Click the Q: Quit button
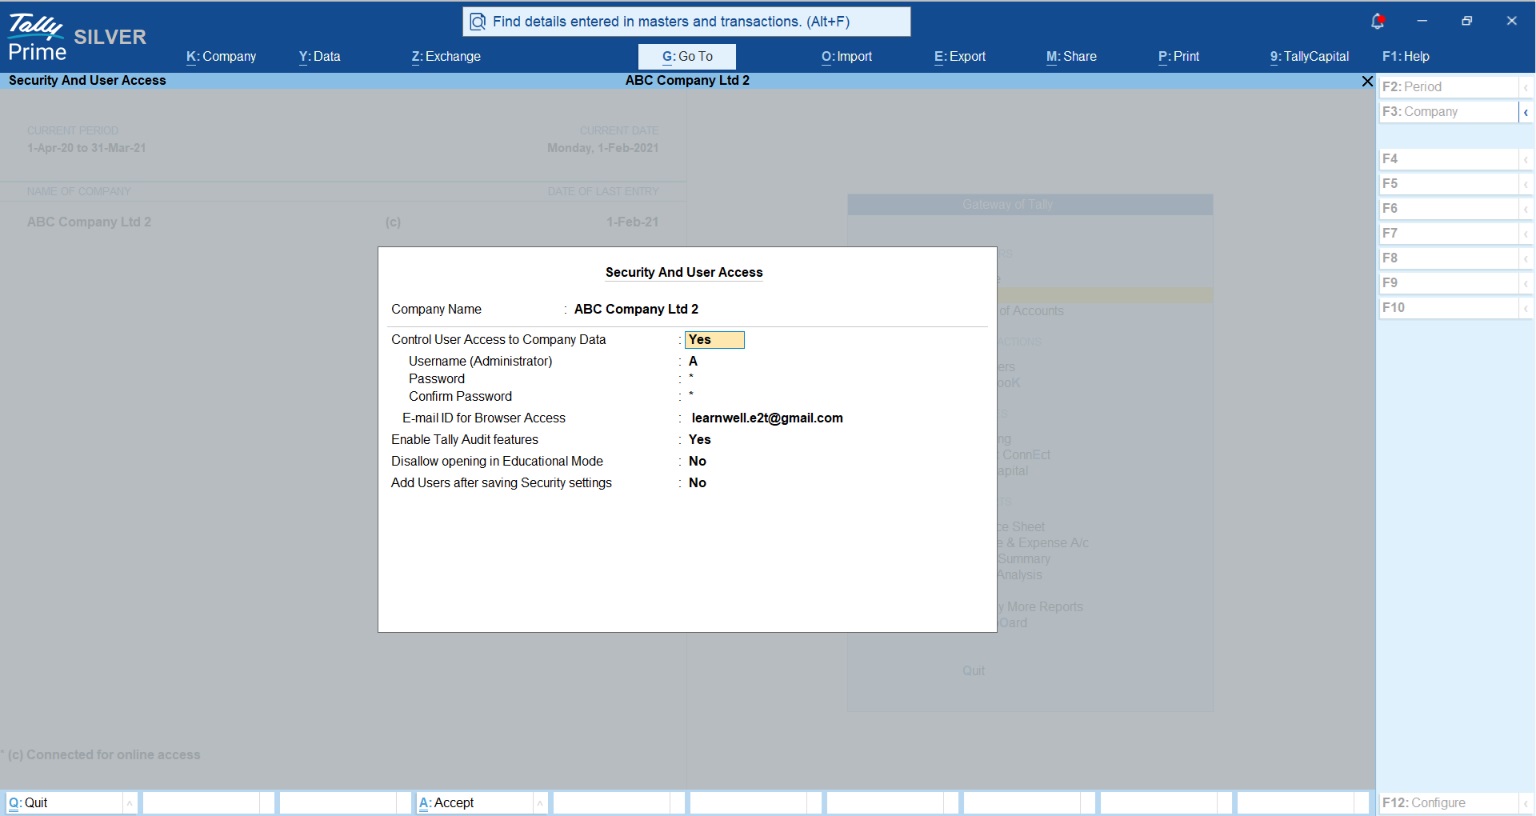 pyautogui.click(x=63, y=803)
